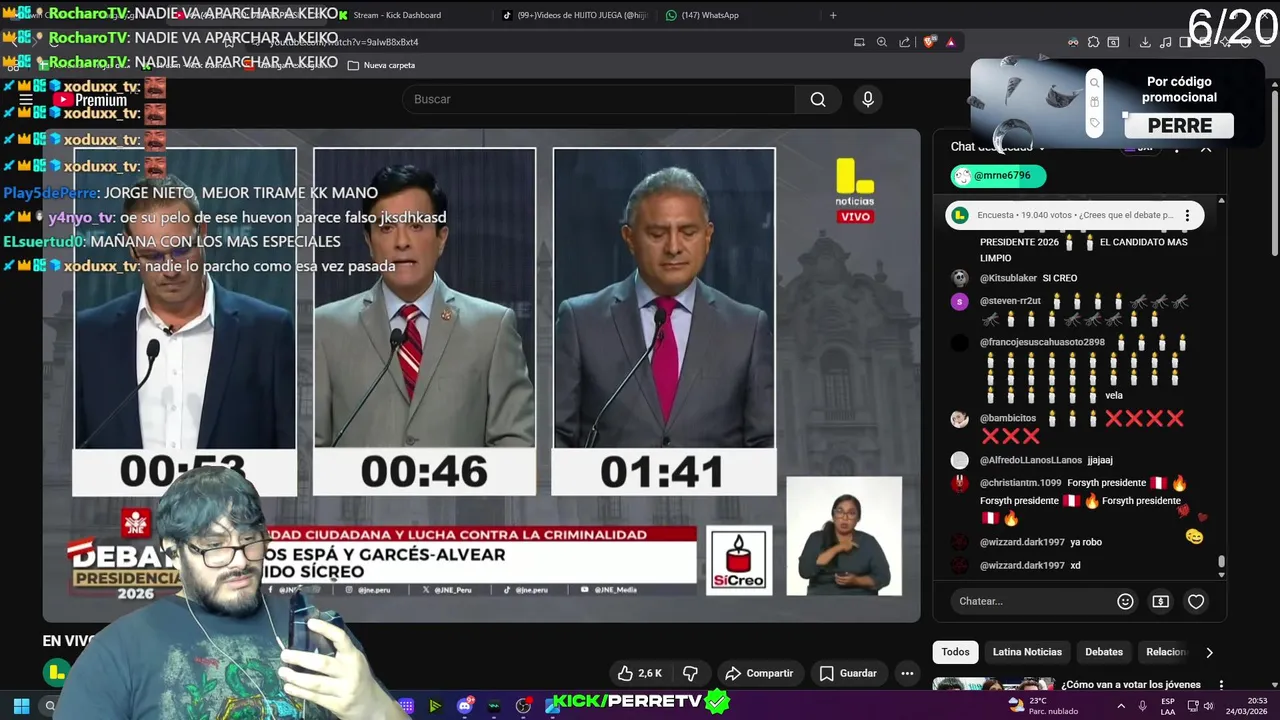Open the emoji picker in chat

pos(1125,601)
